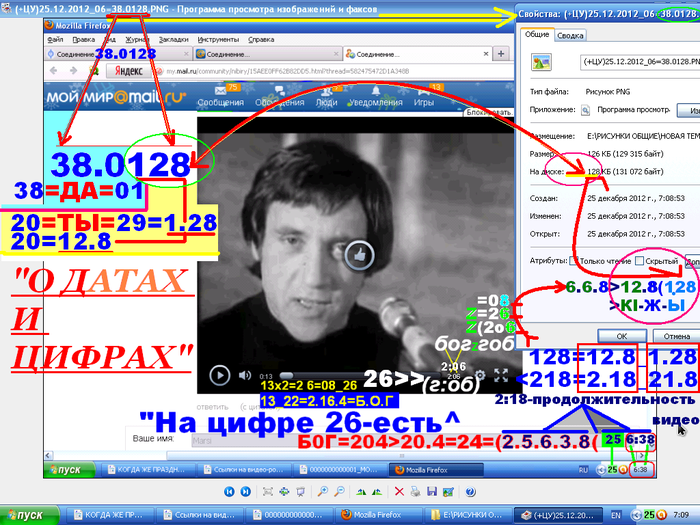This screenshot has height=525, width=700.
Task: Switch to Ссылки на вид... taskbar window
Action: click(199, 515)
